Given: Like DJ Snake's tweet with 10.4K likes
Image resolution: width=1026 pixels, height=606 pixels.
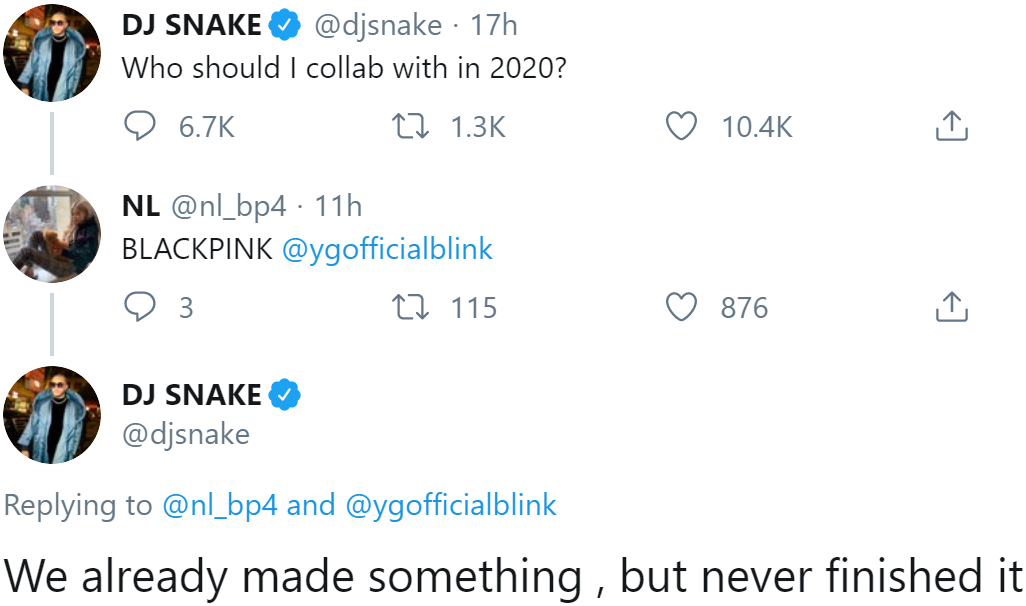Looking at the screenshot, I should (681, 126).
